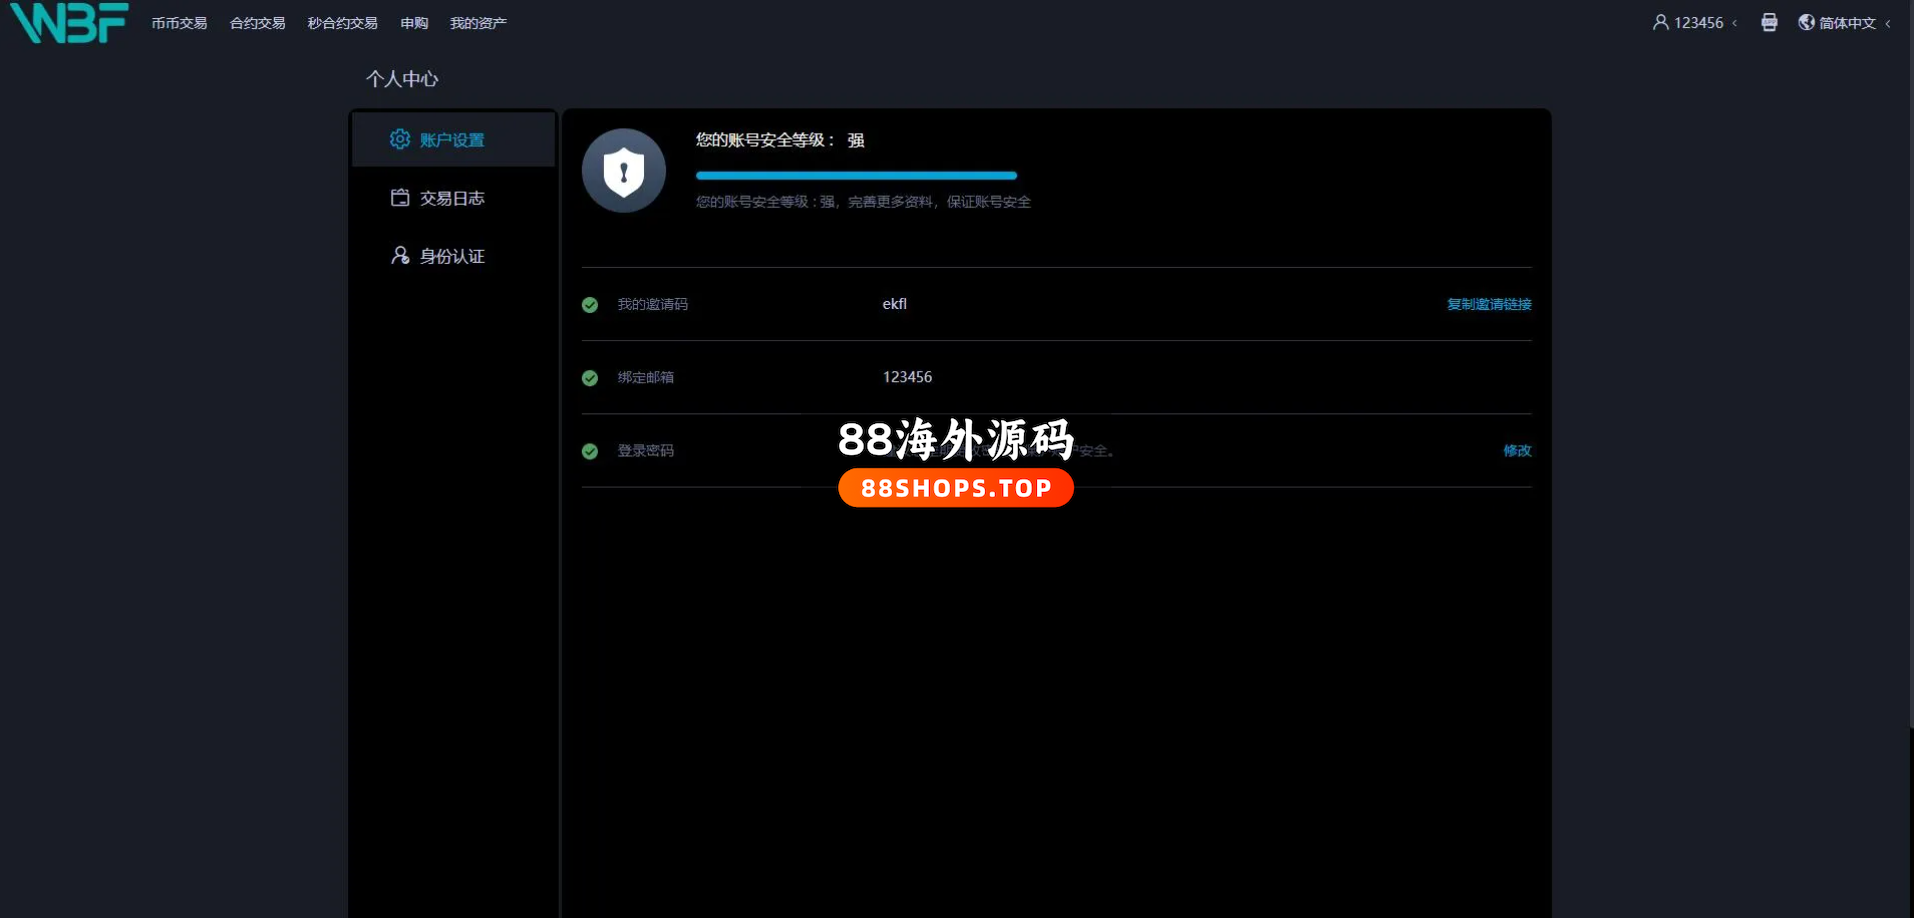The height and width of the screenshot is (918, 1914).
Task: Click the account security level progress bar
Action: pos(856,175)
